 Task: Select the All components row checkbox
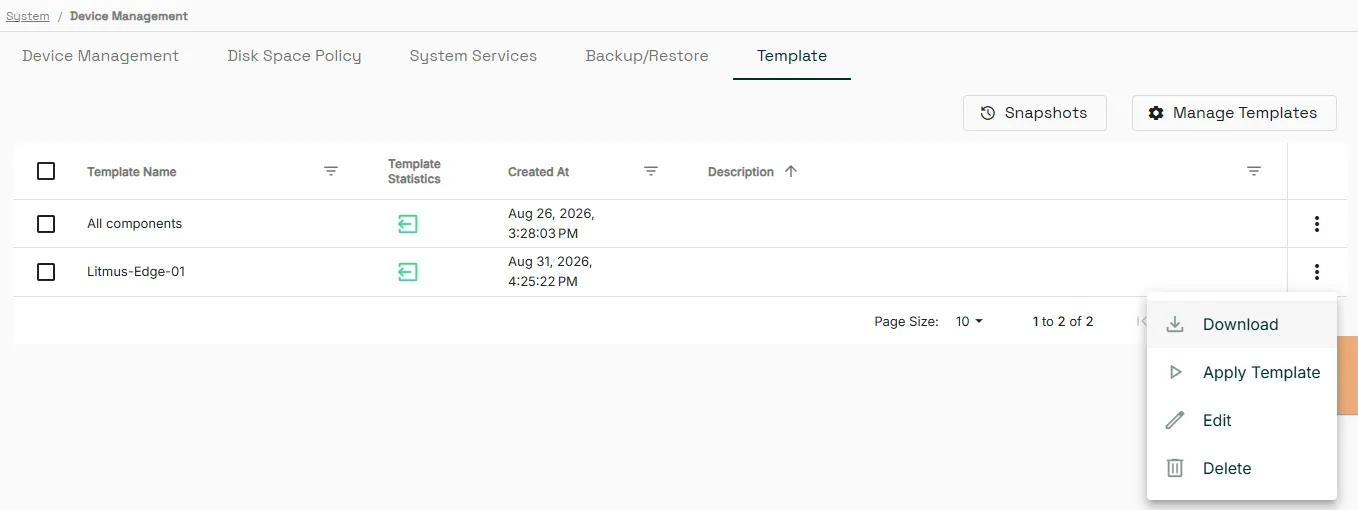[46, 224]
